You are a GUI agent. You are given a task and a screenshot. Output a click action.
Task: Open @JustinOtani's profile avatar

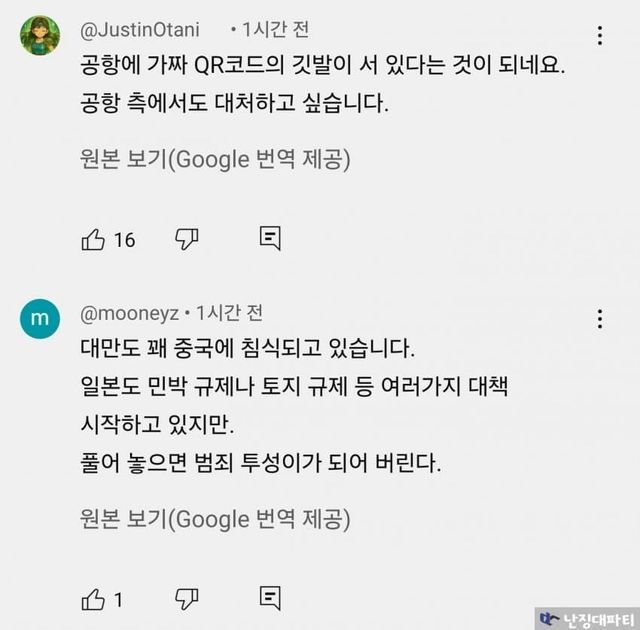pos(40,35)
